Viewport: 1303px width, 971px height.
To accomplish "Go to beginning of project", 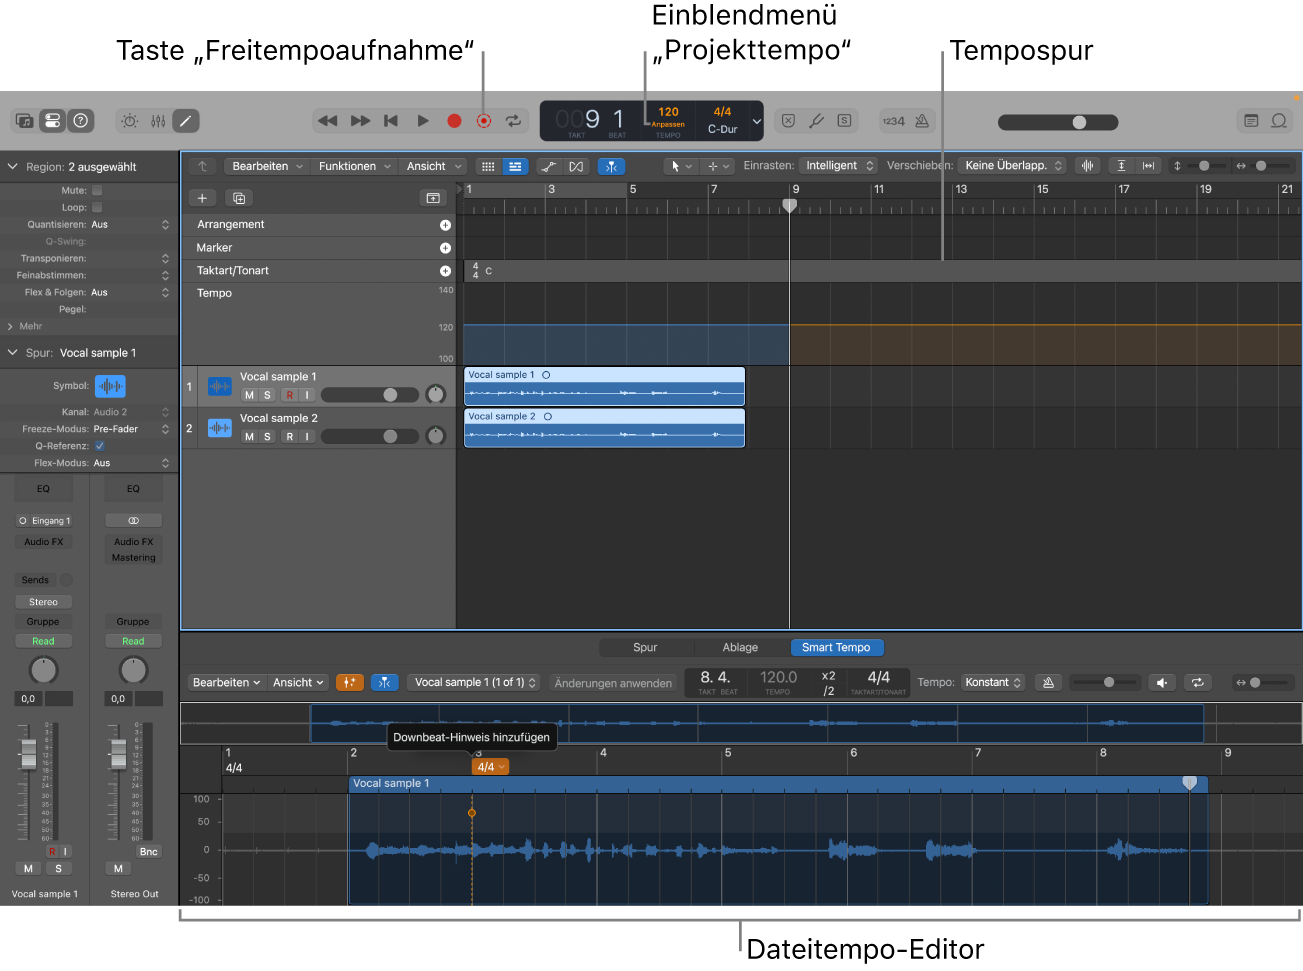I will click(x=391, y=121).
